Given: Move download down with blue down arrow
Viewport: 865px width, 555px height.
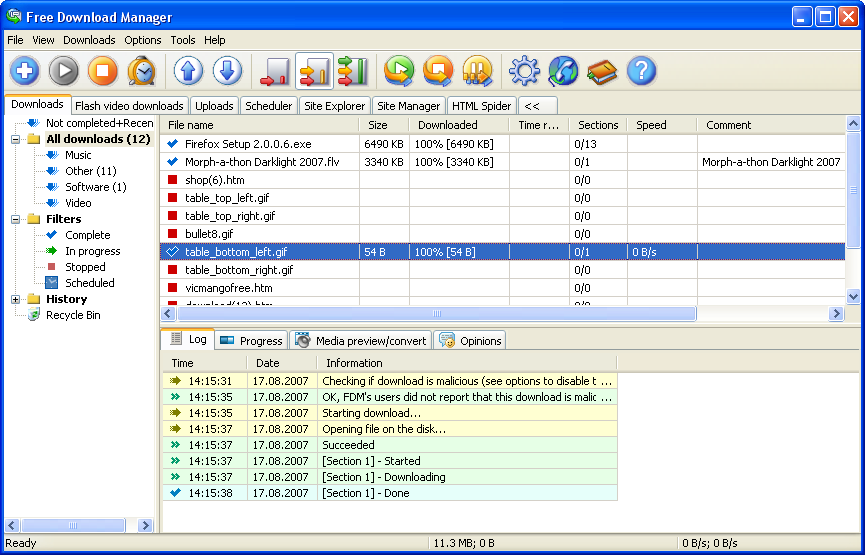Looking at the screenshot, I should (x=227, y=71).
